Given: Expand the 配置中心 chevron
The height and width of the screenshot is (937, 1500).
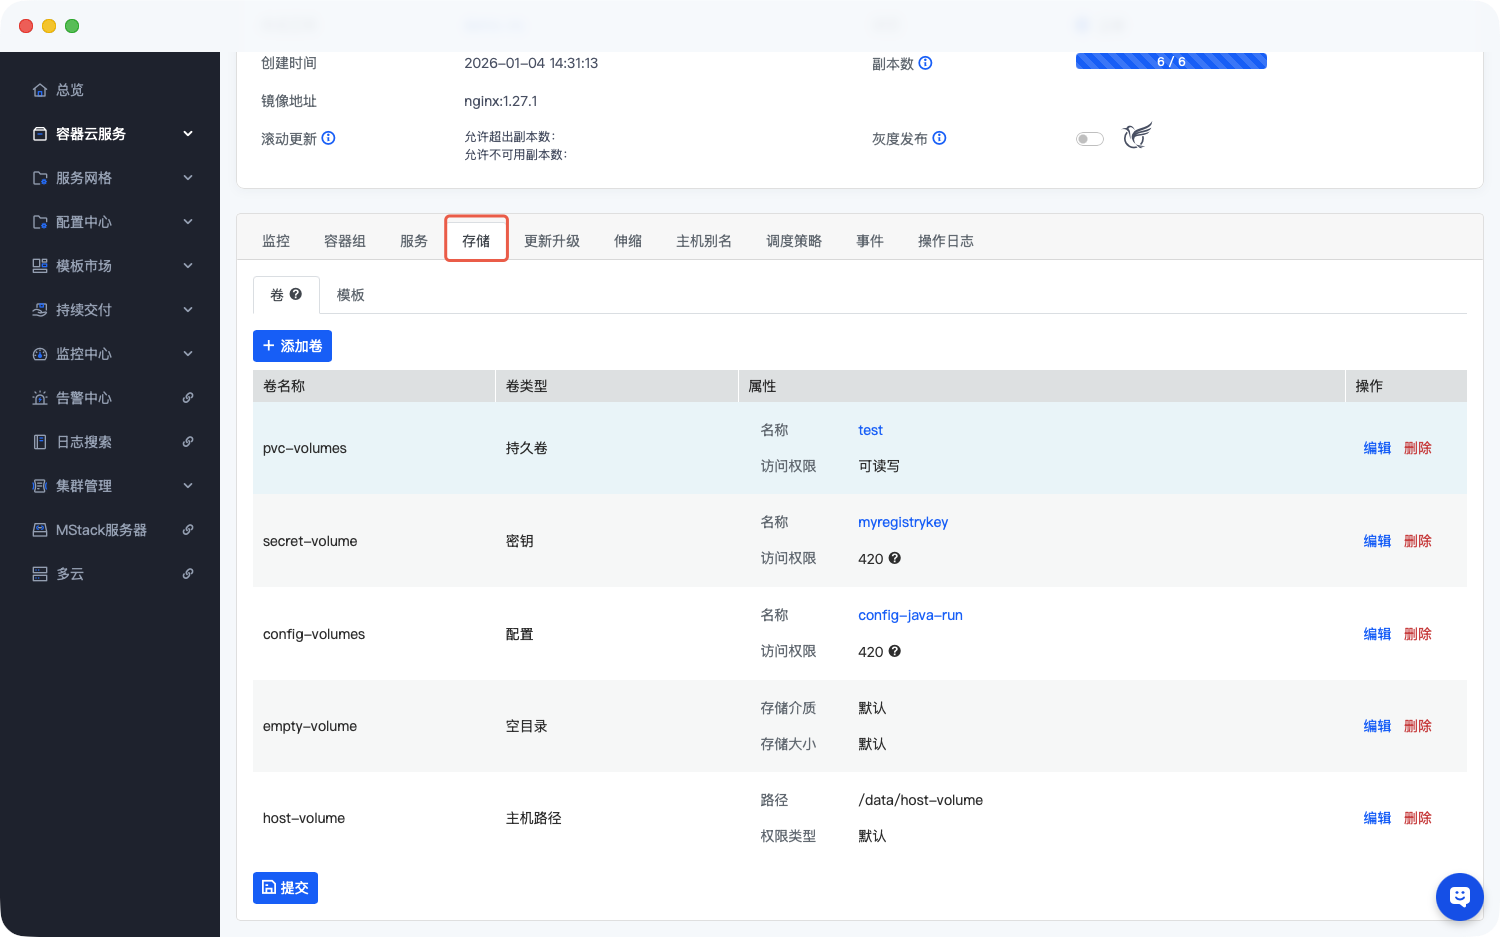Looking at the screenshot, I should coord(188,222).
